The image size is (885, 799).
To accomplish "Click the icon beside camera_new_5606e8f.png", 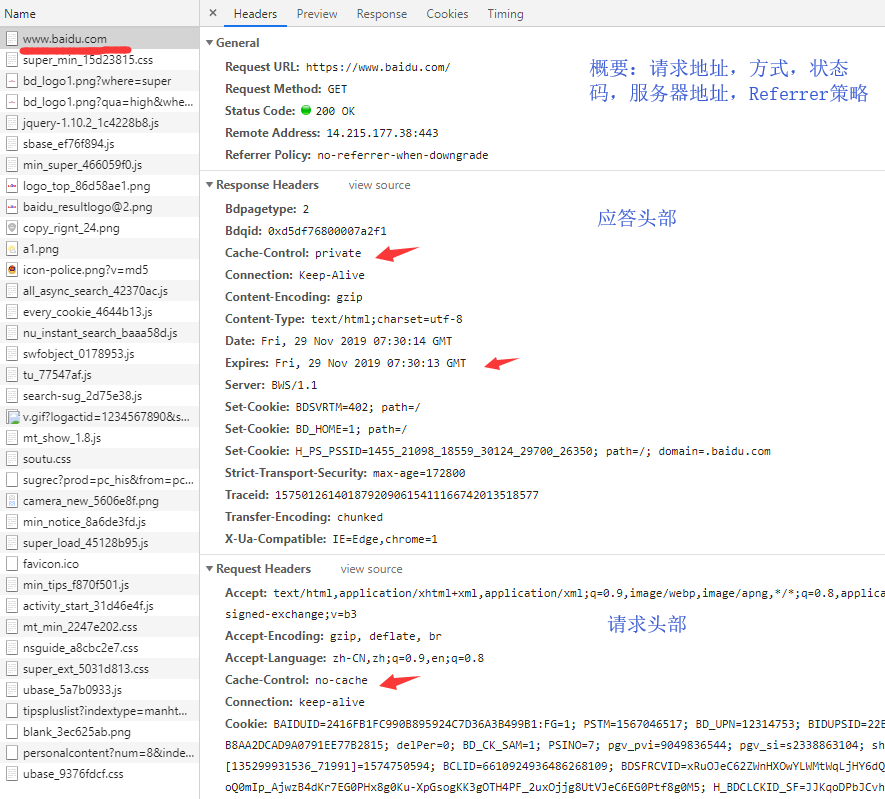I will click(14, 500).
